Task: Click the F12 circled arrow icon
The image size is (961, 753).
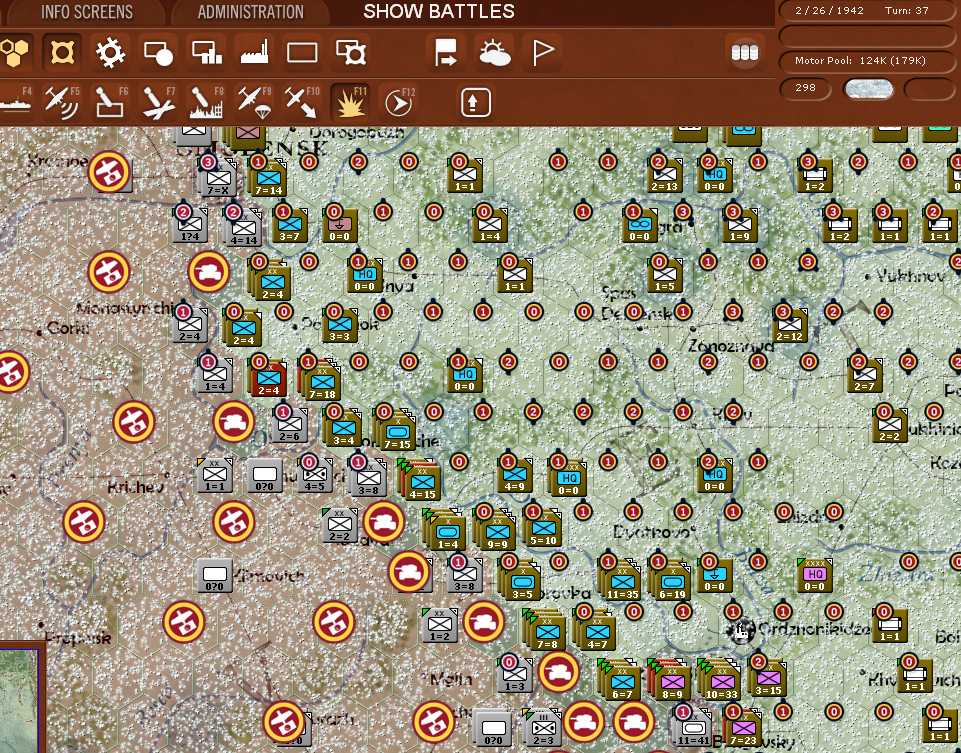Action: click(x=399, y=101)
